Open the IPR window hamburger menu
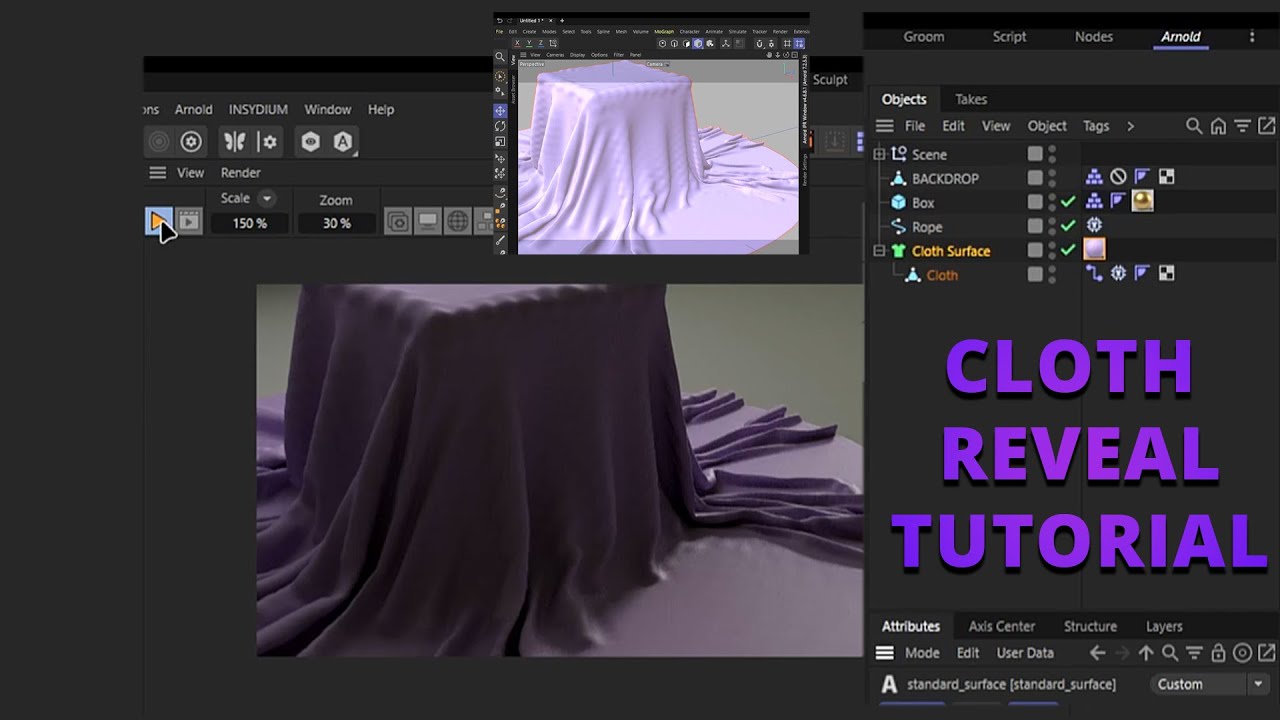Viewport: 1280px width, 720px height. (x=157, y=173)
